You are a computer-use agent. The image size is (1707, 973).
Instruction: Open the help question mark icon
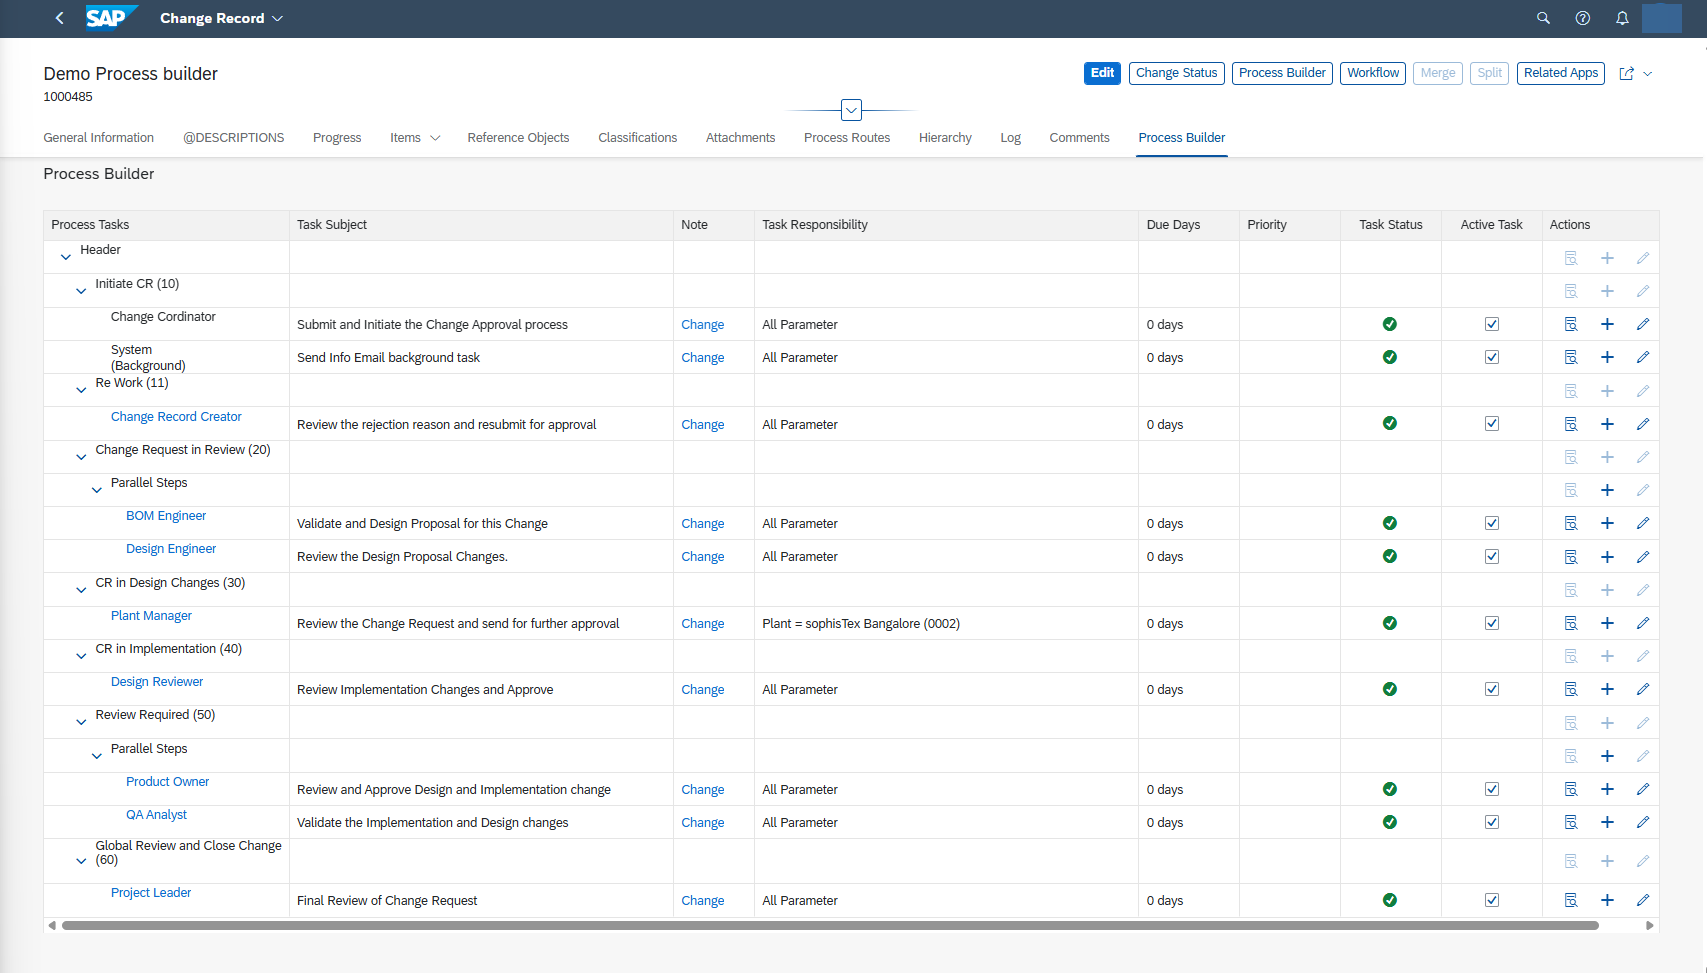(1583, 18)
